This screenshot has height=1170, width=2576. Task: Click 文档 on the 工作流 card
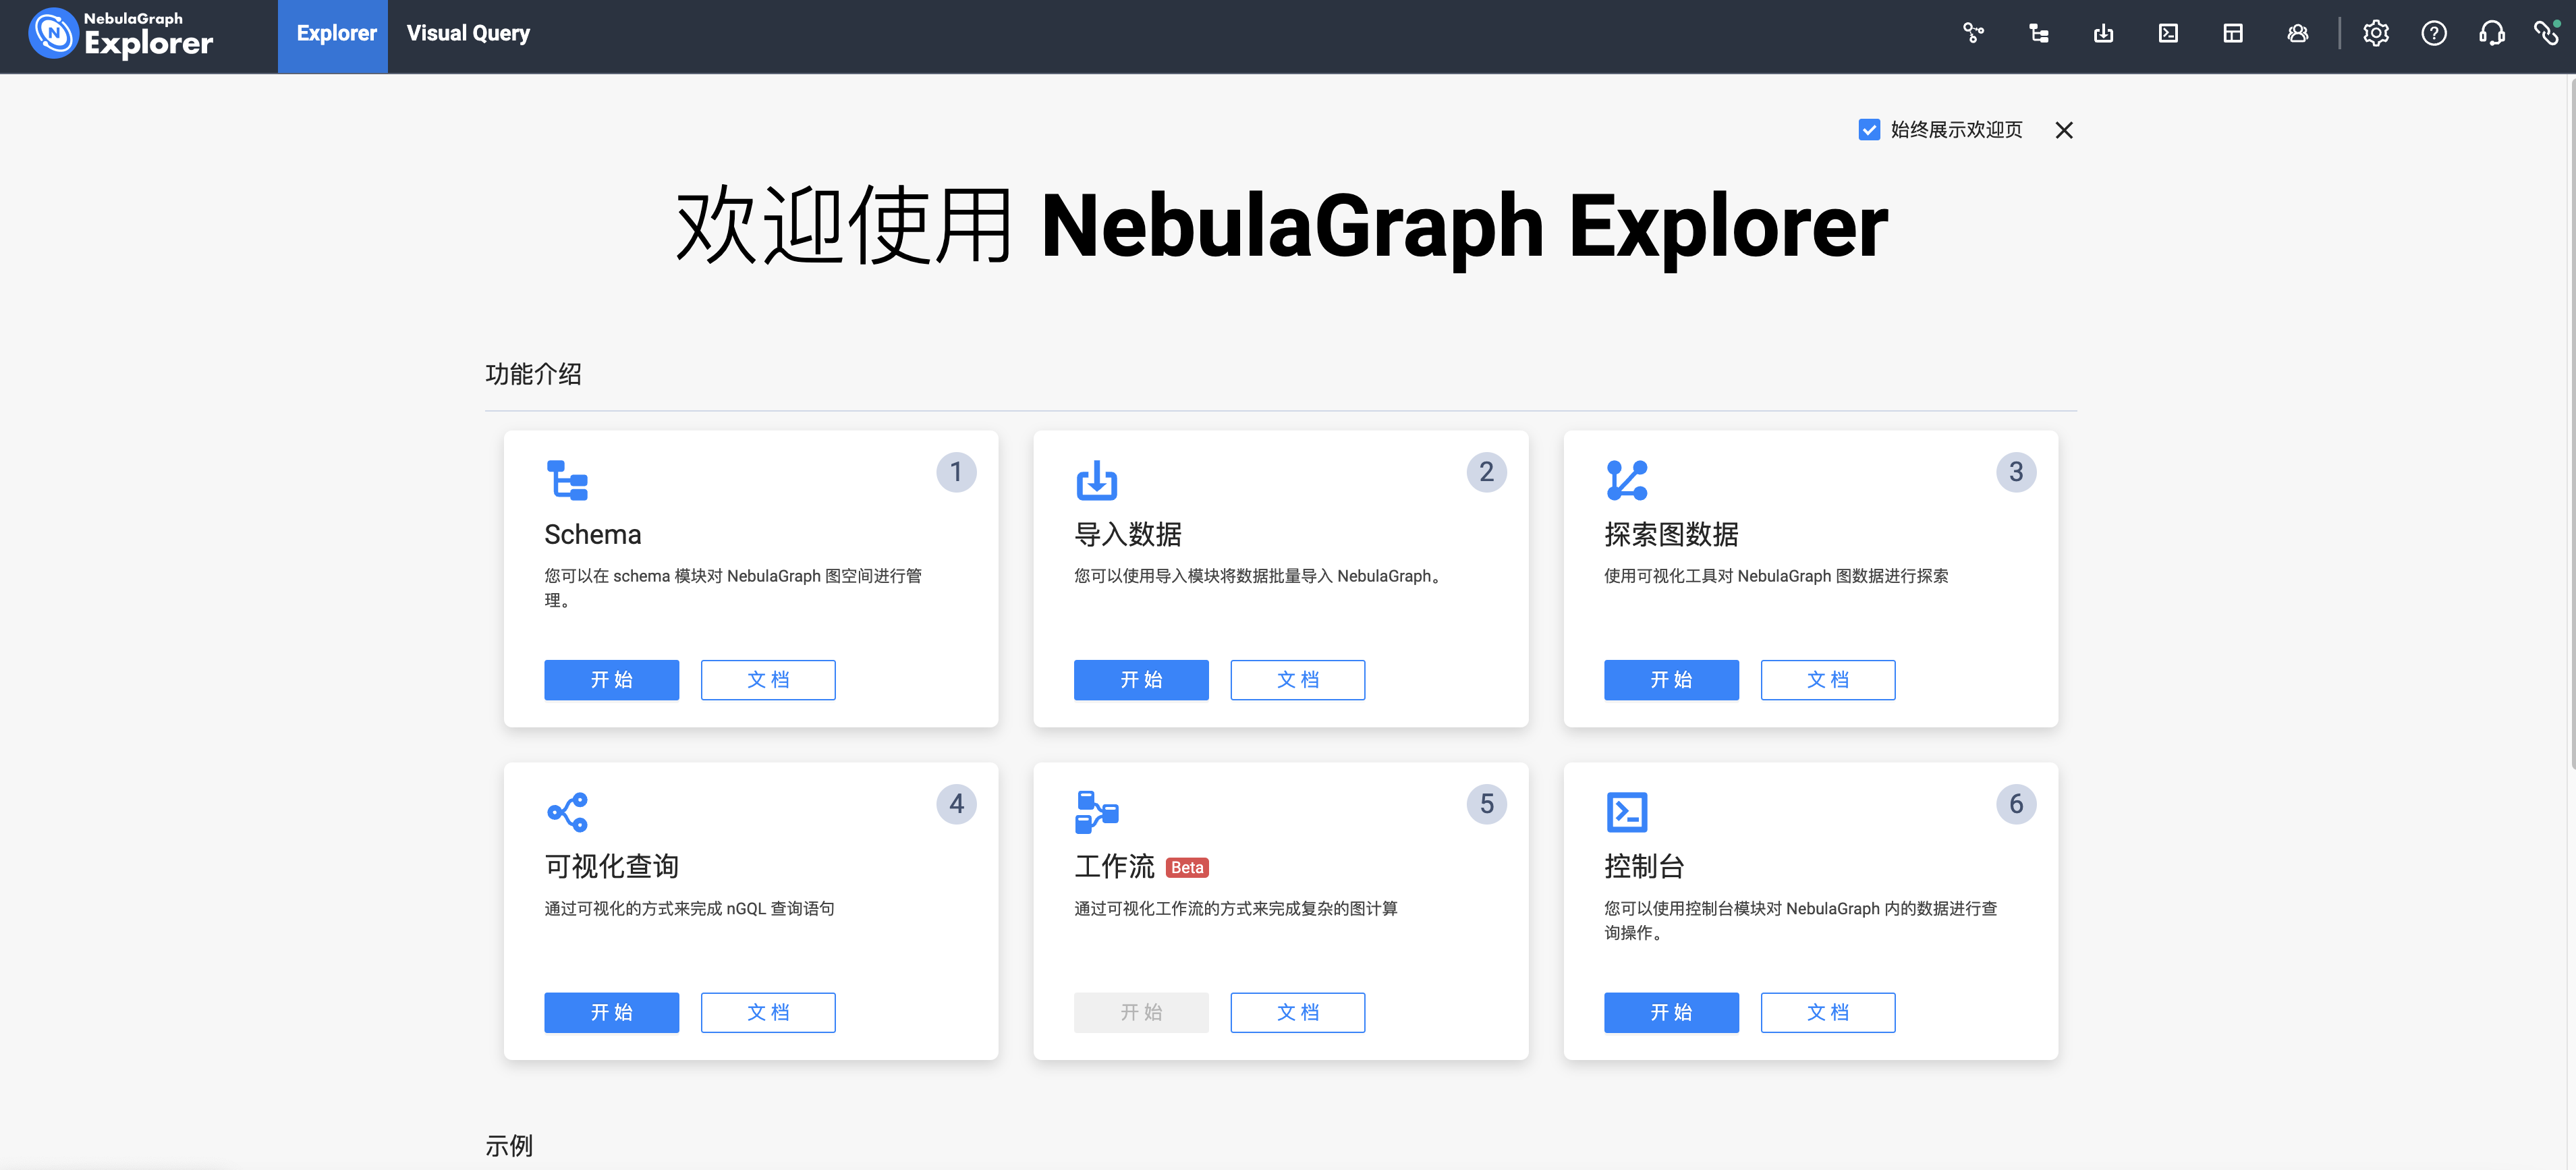point(1297,1012)
